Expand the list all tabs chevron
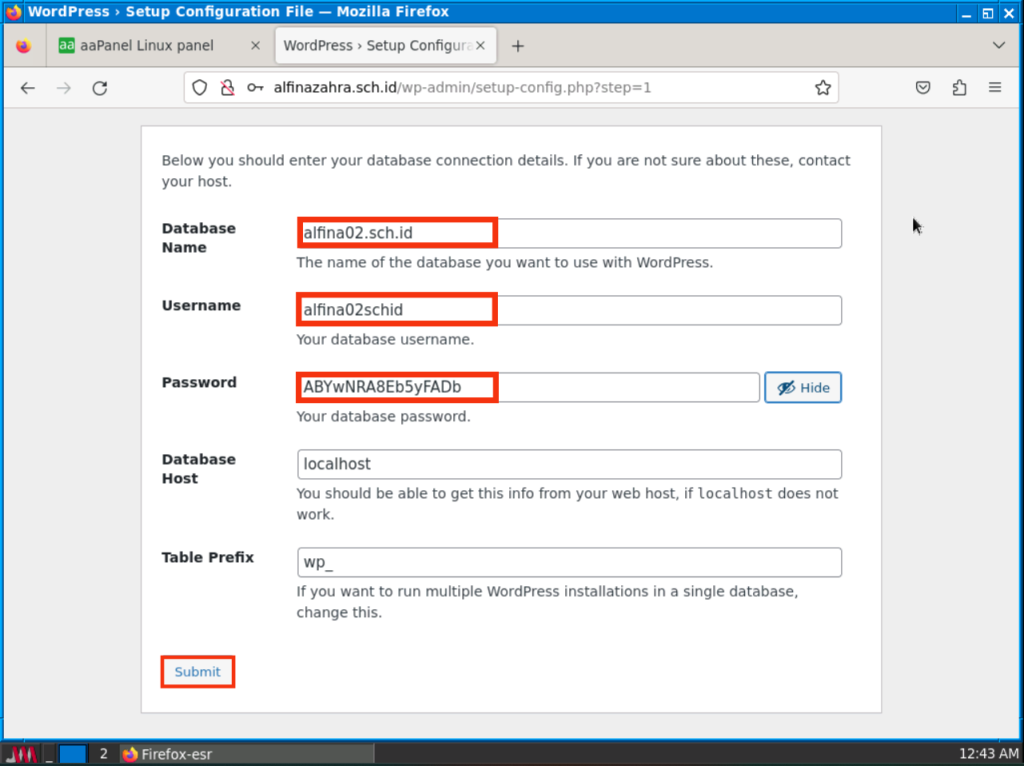 pos(998,46)
